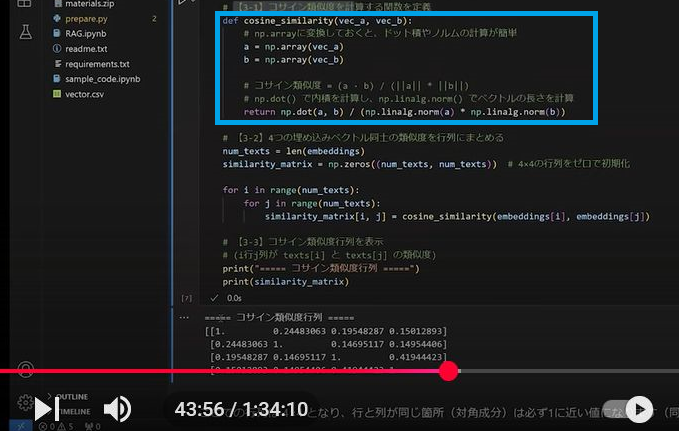
Task: Open prepare.py in the explorer
Action: [x=86, y=19]
